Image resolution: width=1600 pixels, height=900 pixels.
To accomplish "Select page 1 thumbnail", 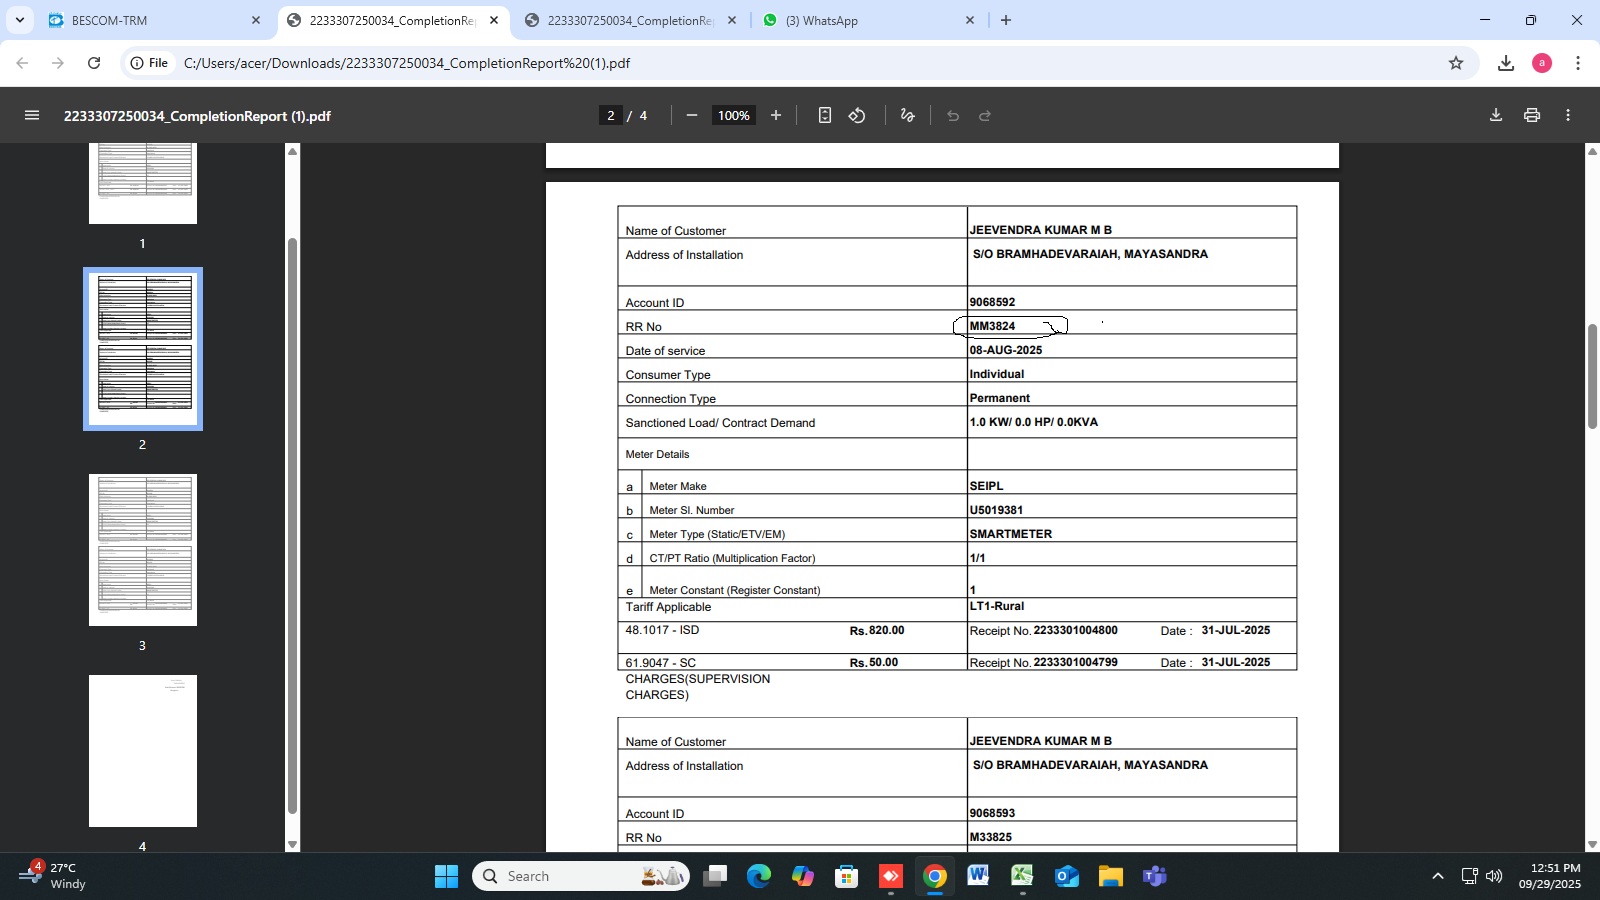I will (143, 183).
